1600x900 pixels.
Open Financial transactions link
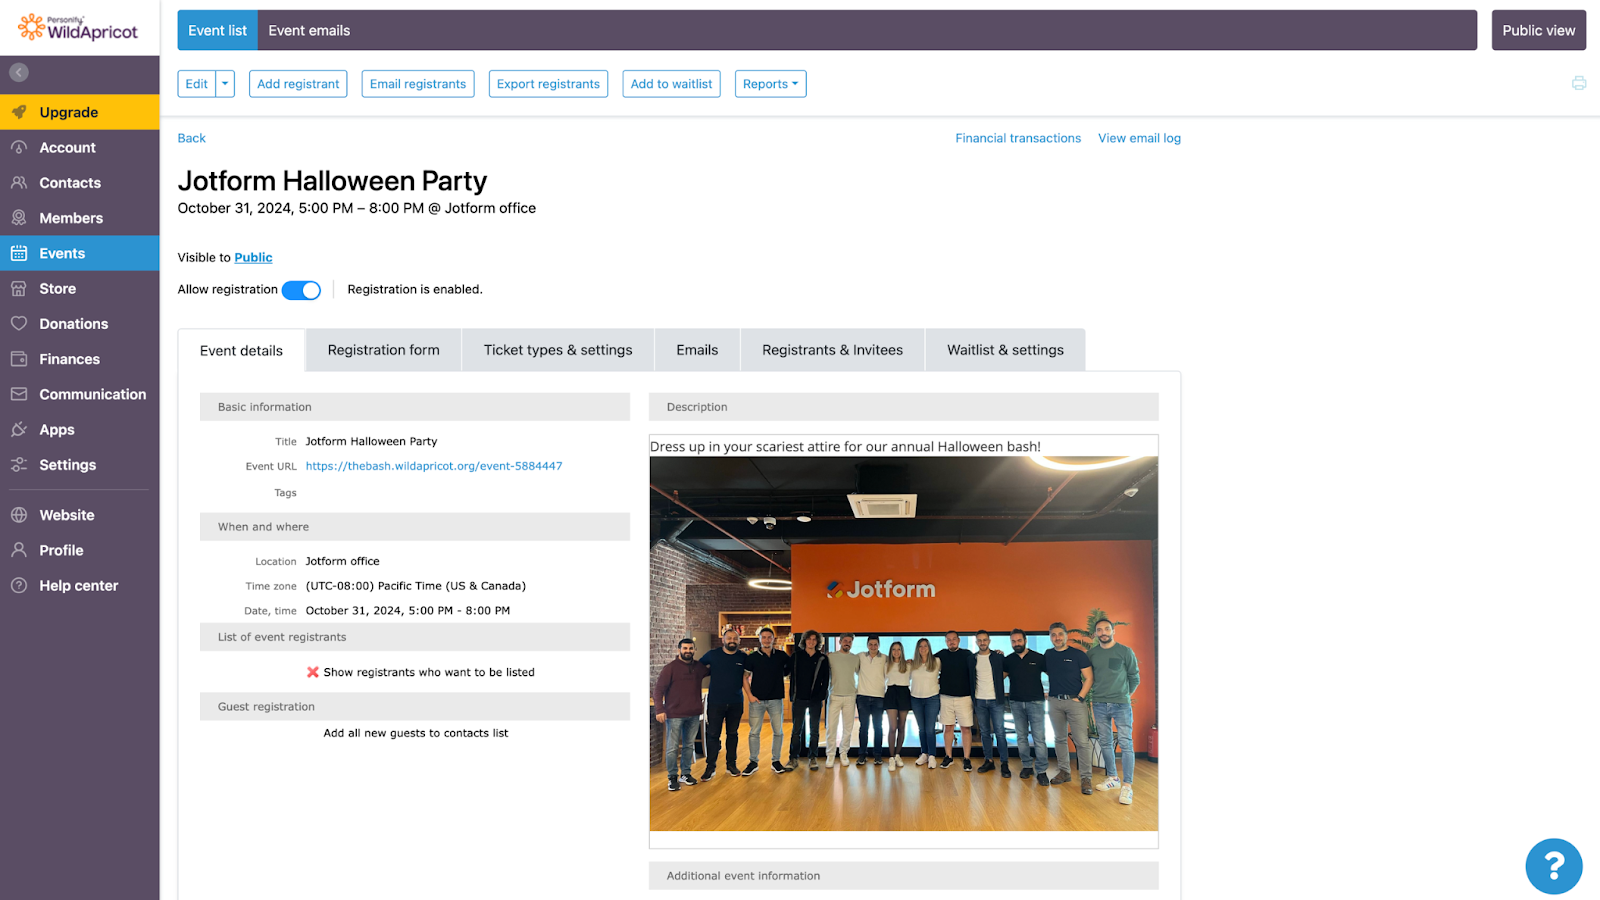click(1018, 138)
